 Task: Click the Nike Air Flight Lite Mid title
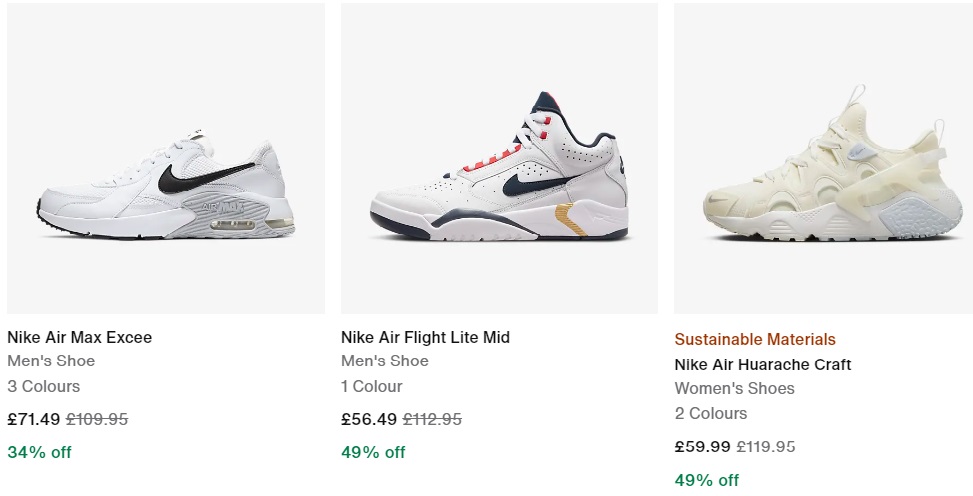pos(425,337)
